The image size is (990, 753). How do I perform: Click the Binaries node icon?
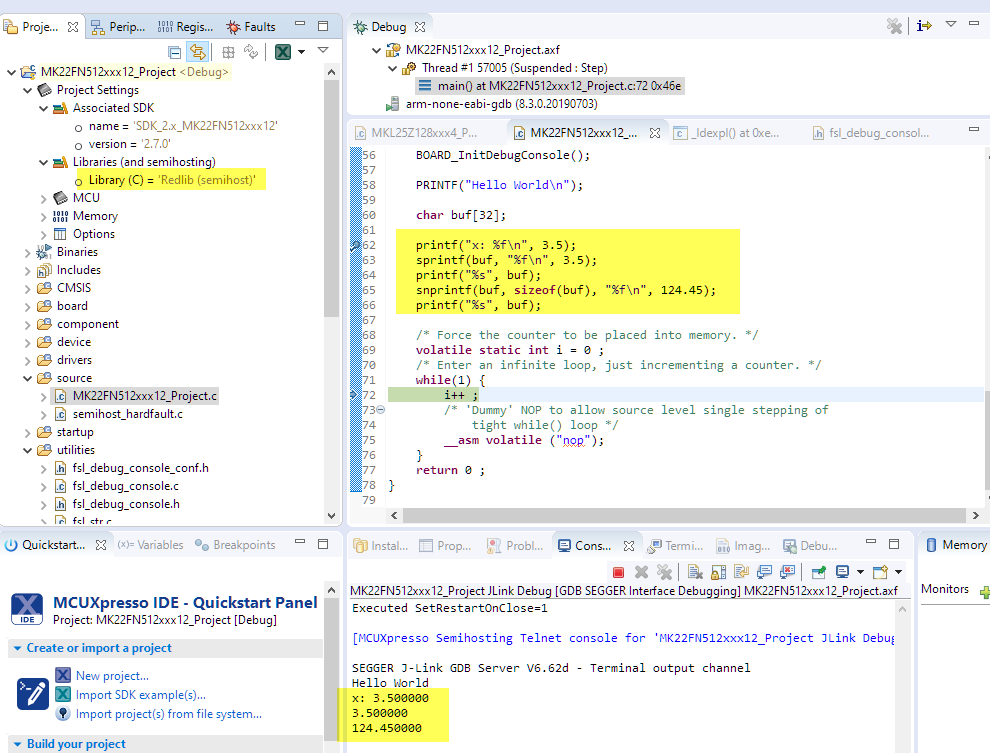pyautogui.click(x=44, y=252)
